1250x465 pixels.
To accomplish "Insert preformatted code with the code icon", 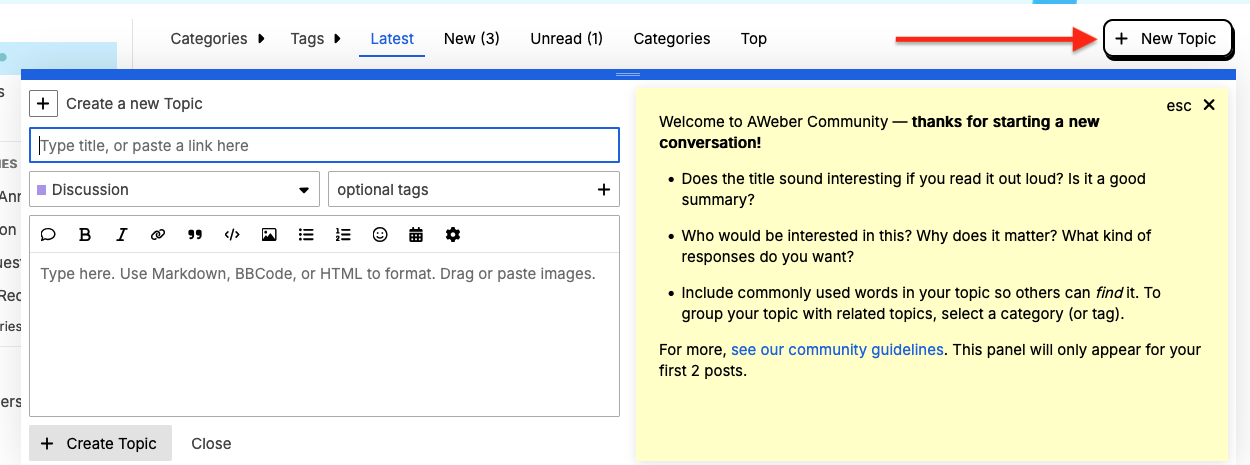I will pyautogui.click(x=232, y=235).
